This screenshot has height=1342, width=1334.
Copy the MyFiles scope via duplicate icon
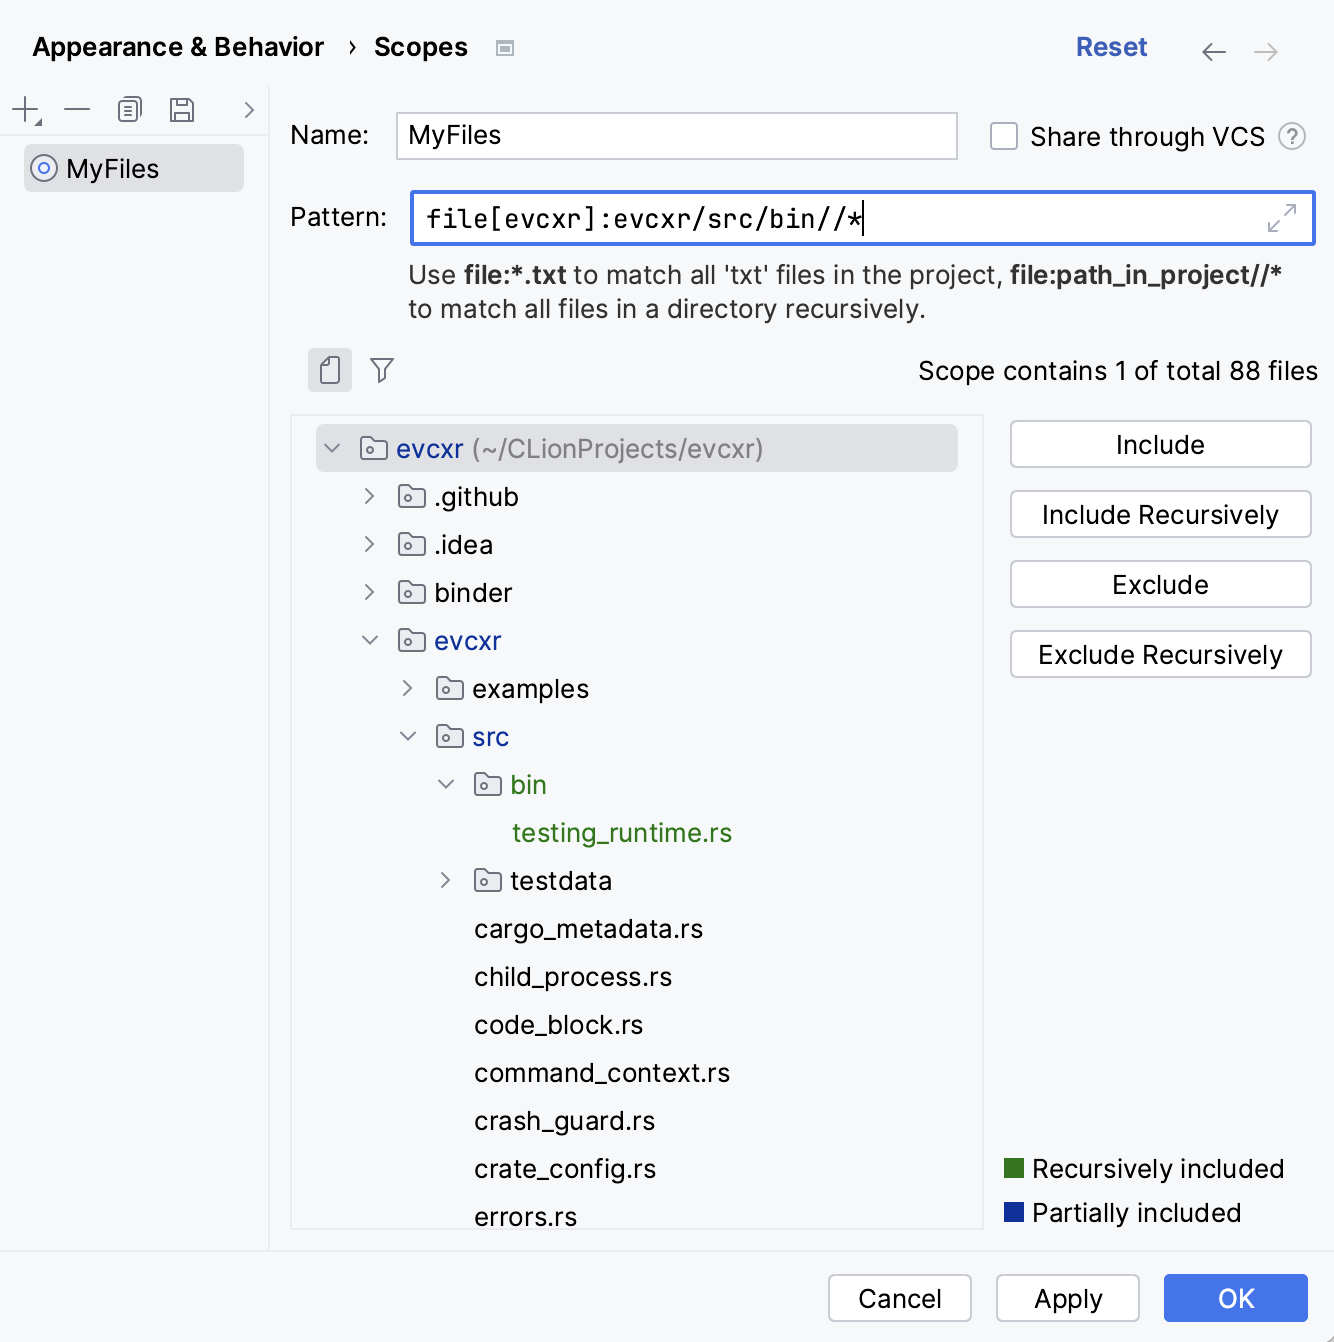129,110
